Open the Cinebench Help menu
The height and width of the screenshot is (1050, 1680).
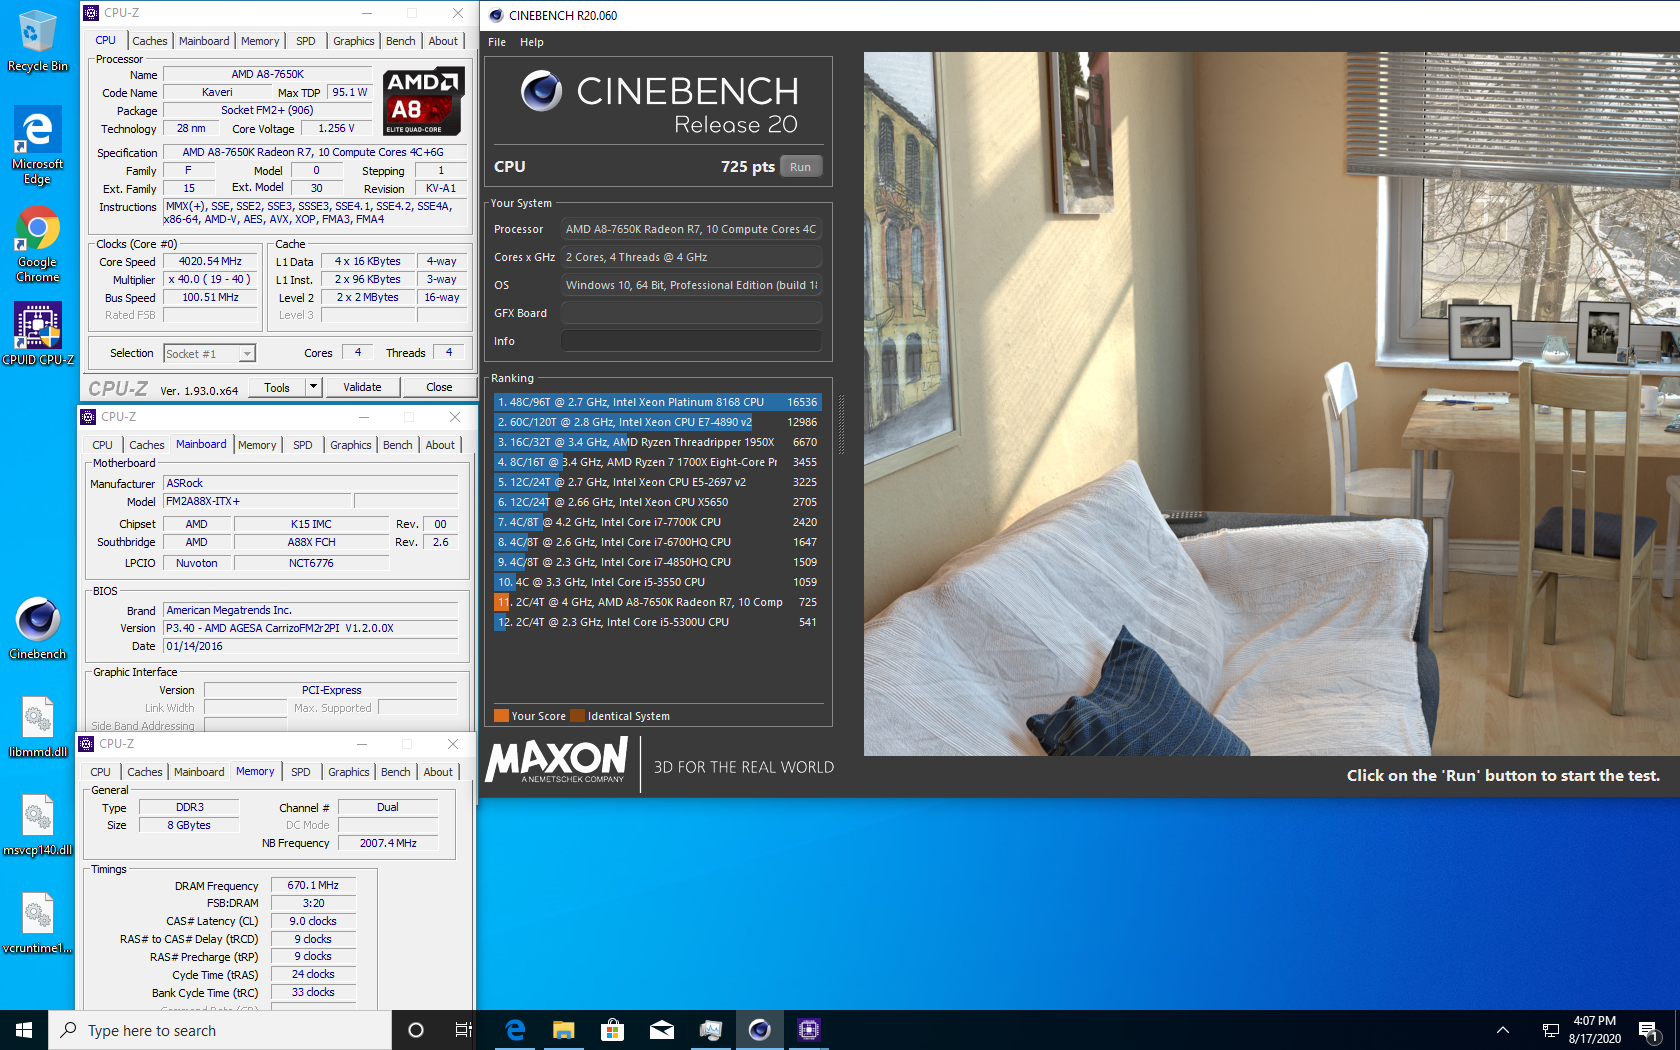click(532, 42)
